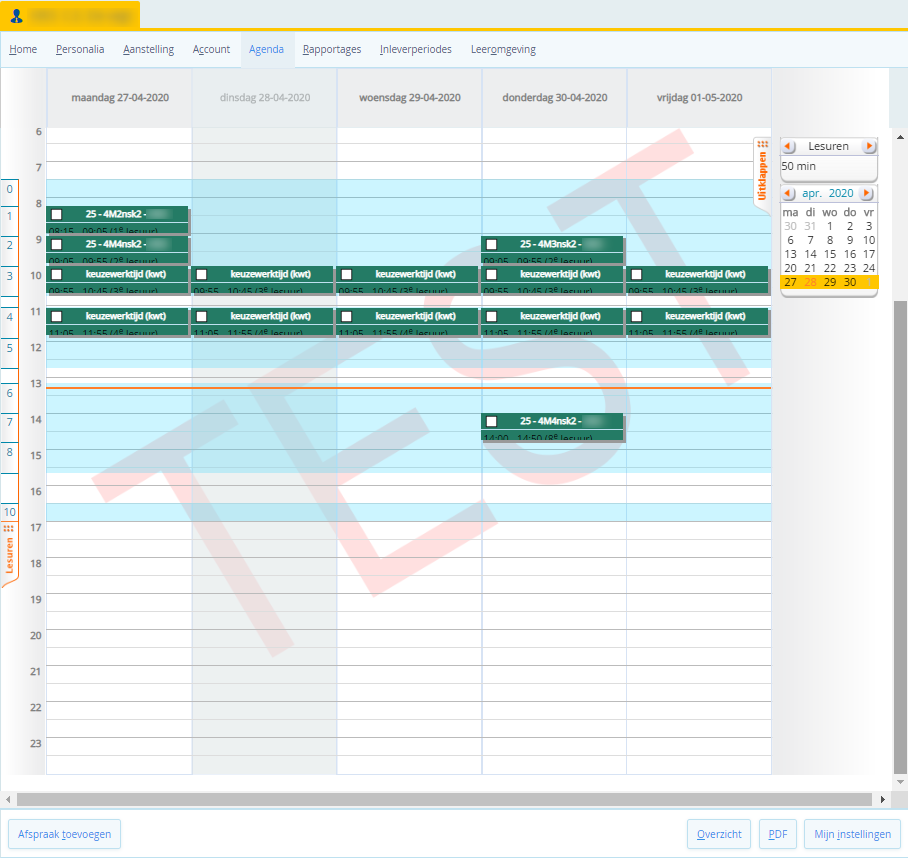Image resolution: width=908 pixels, height=858 pixels.
Task: Open the Inleverperiodes tab
Action: (416, 50)
